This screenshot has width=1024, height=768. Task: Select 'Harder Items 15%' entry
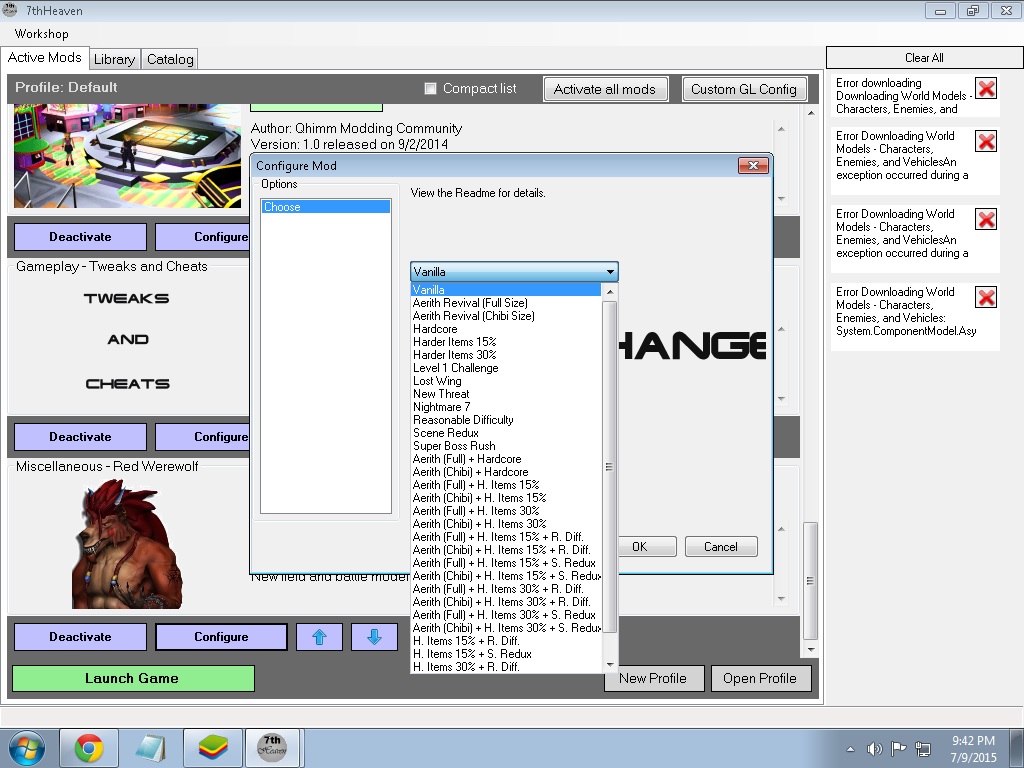coord(506,342)
